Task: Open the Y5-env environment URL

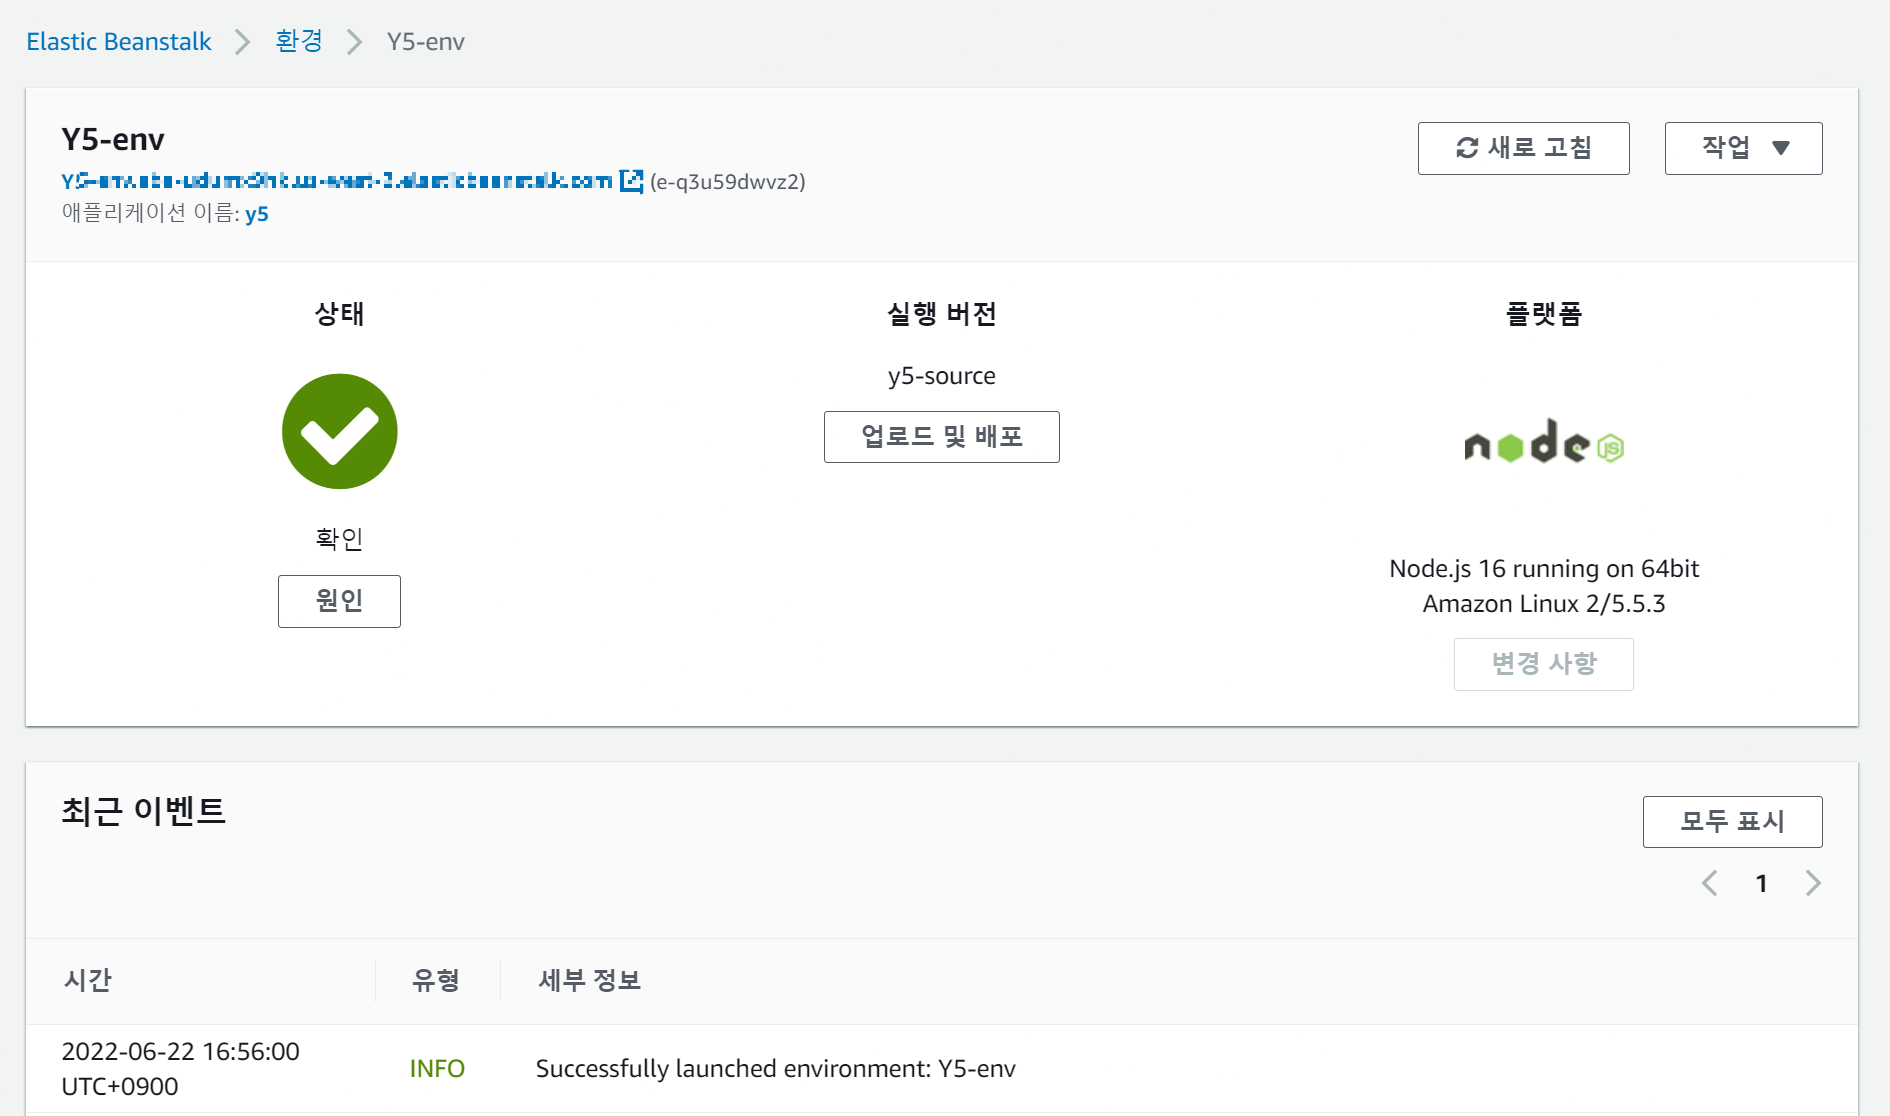Action: coord(336,181)
